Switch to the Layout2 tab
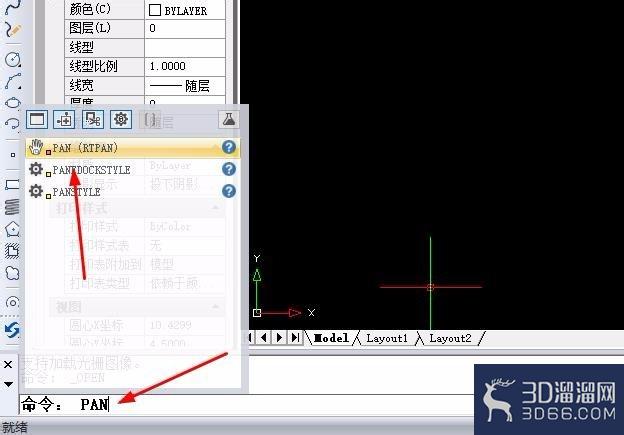Image resolution: width=624 pixels, height=435 pixels. pos(450,338)
